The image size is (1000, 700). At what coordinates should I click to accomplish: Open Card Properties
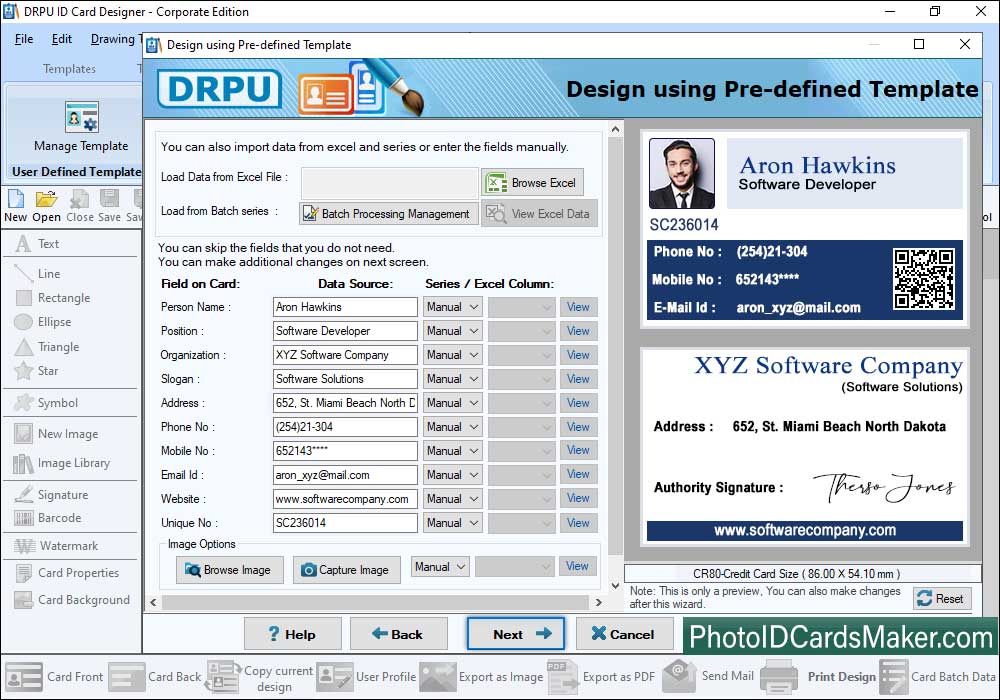pos(66,572)
